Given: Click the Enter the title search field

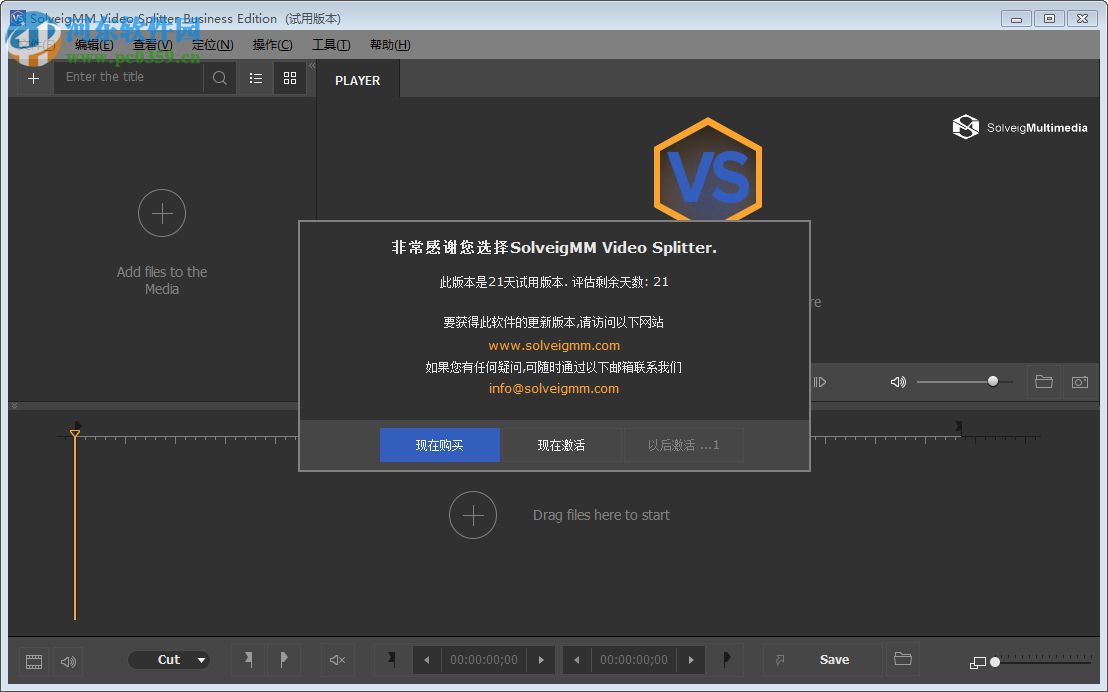Looking at the screenshot, I should coord(130,77).
